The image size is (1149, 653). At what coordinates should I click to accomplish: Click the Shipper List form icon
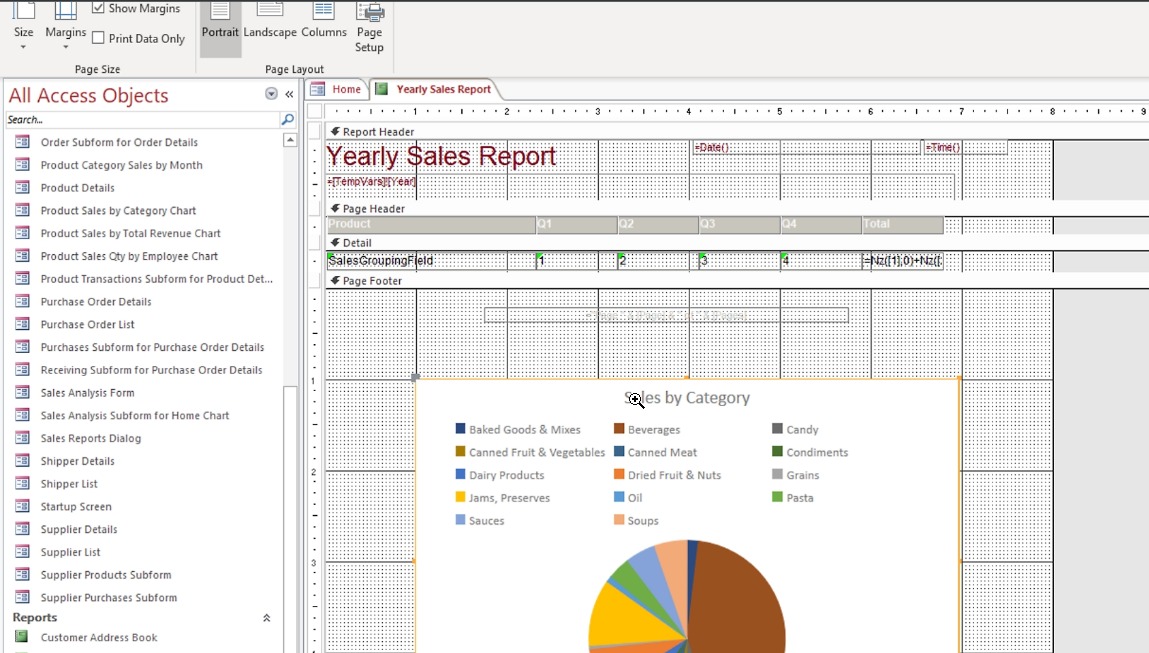tap(22, 484)
